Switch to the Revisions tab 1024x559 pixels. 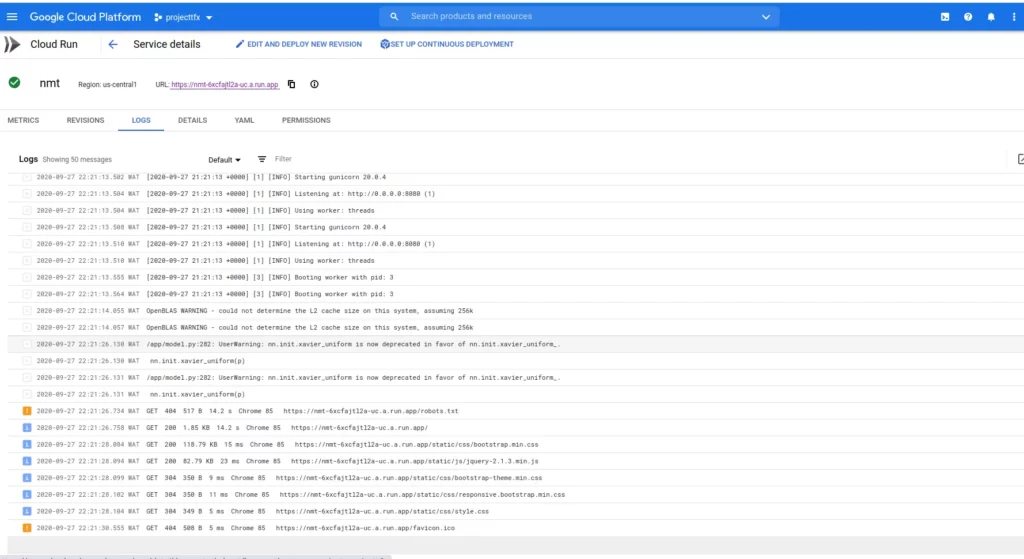point(86,120)
